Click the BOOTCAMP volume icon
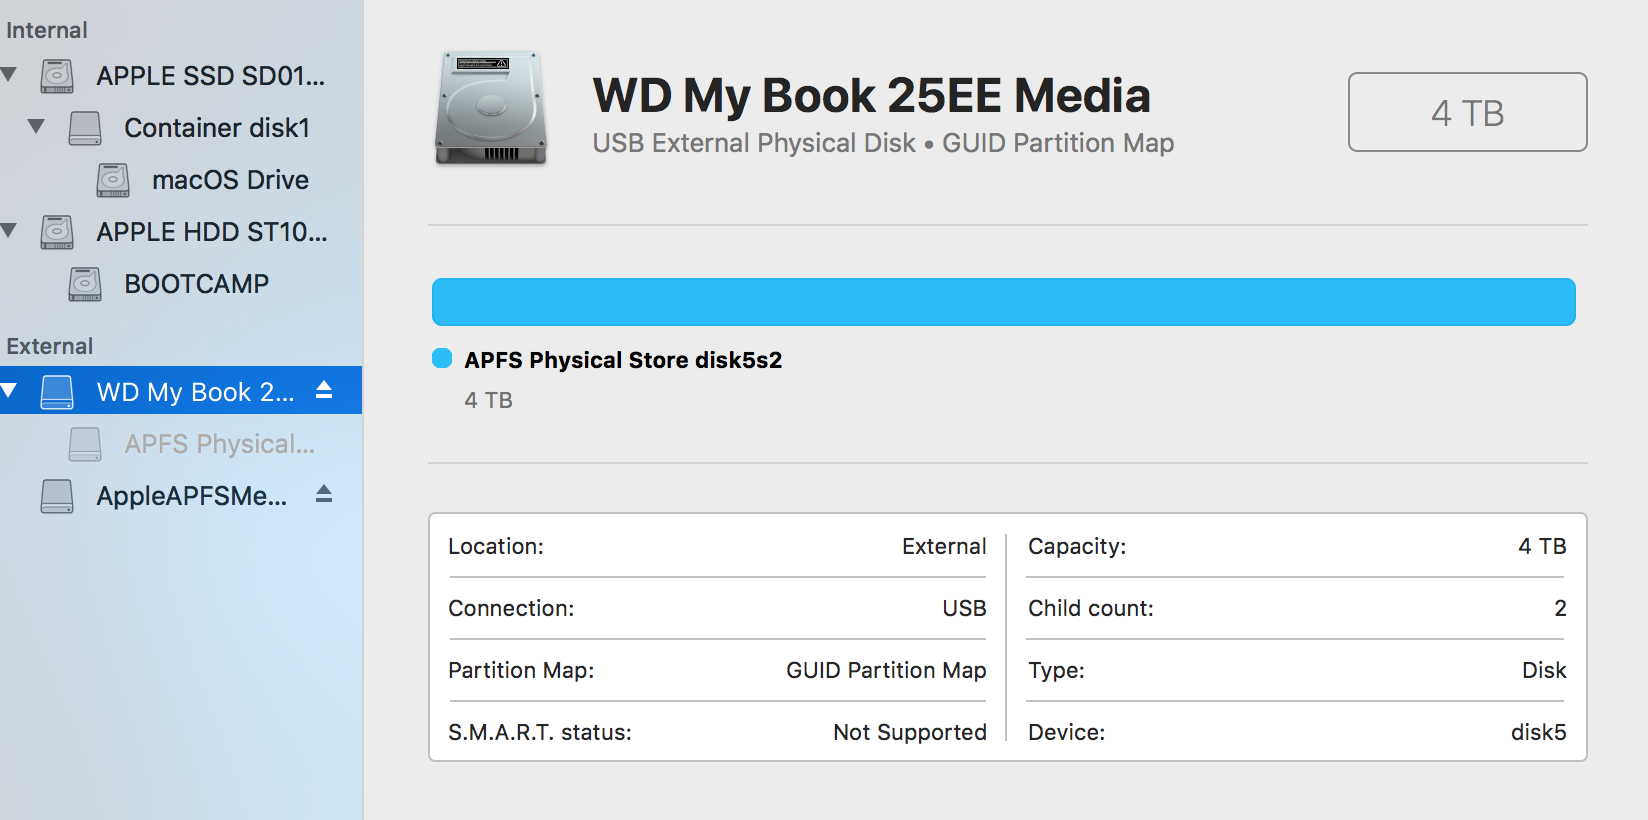The width and height of the screenshot is (1648, 820). (x=85, y=284)
